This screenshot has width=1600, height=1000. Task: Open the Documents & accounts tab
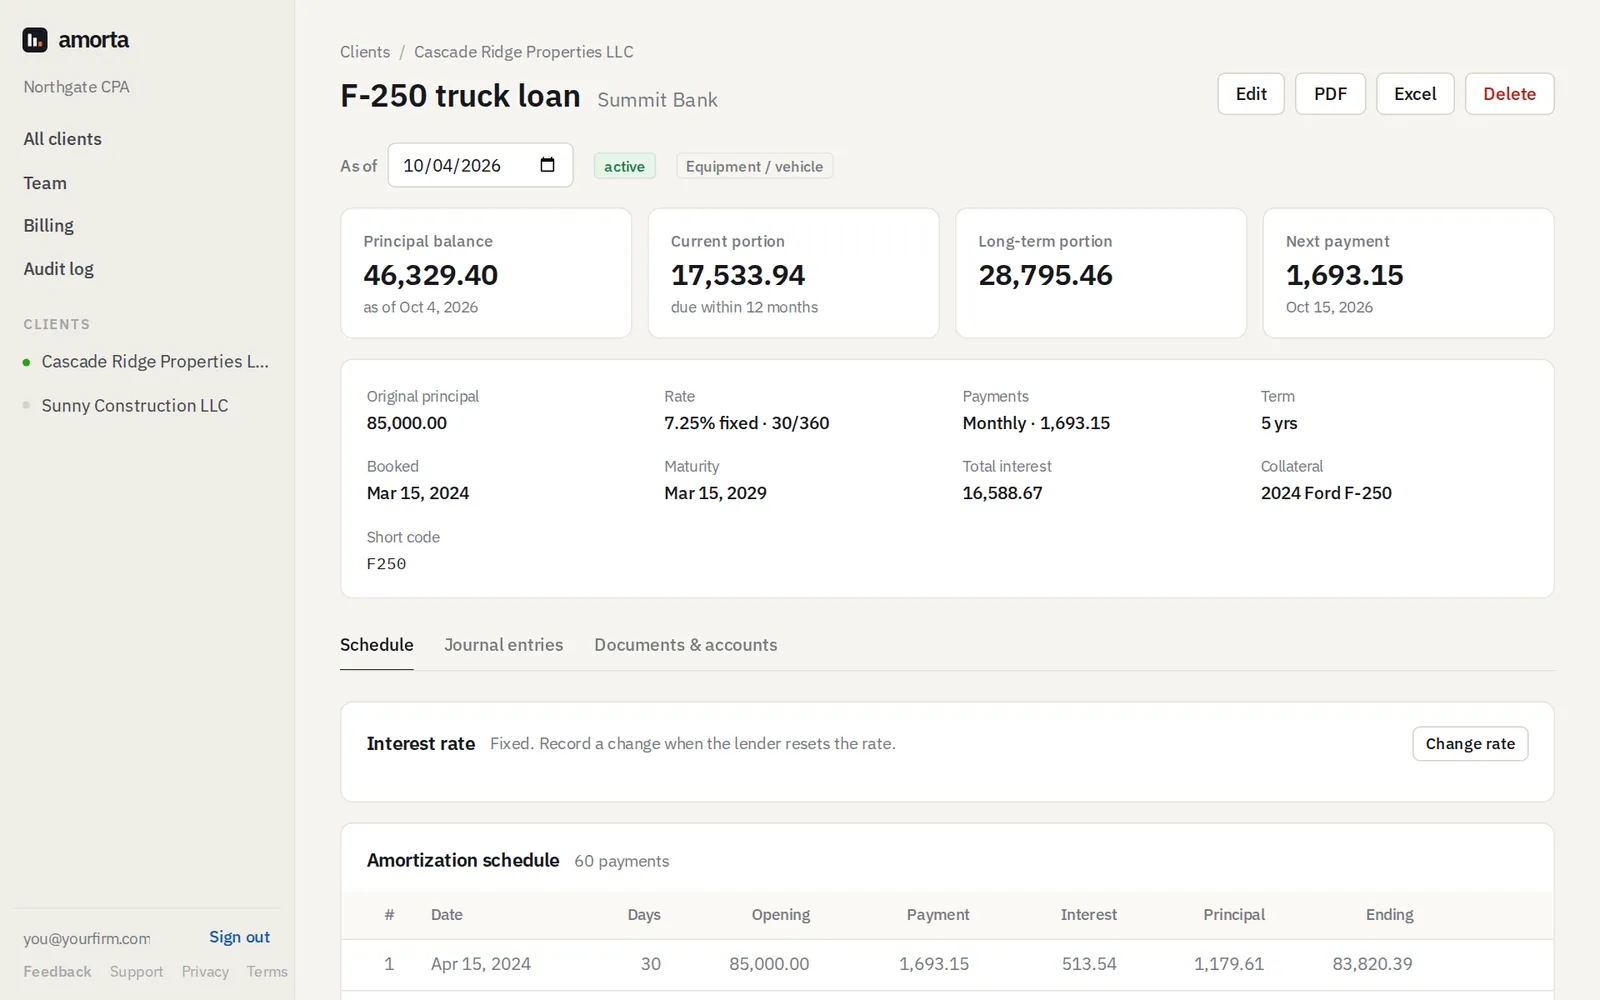[686, 645]
